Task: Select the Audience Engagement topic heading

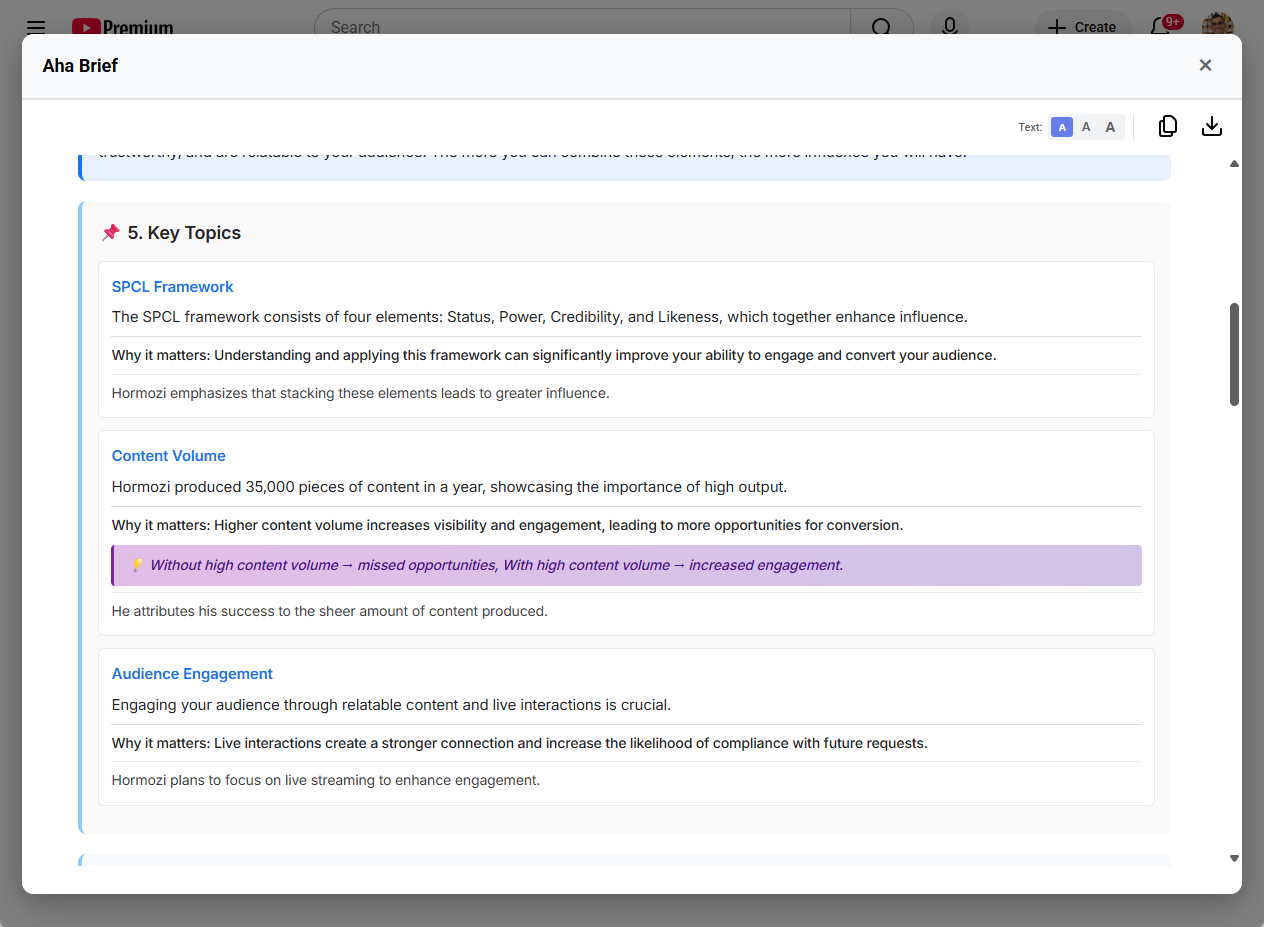Action: [x=192, y=674]
